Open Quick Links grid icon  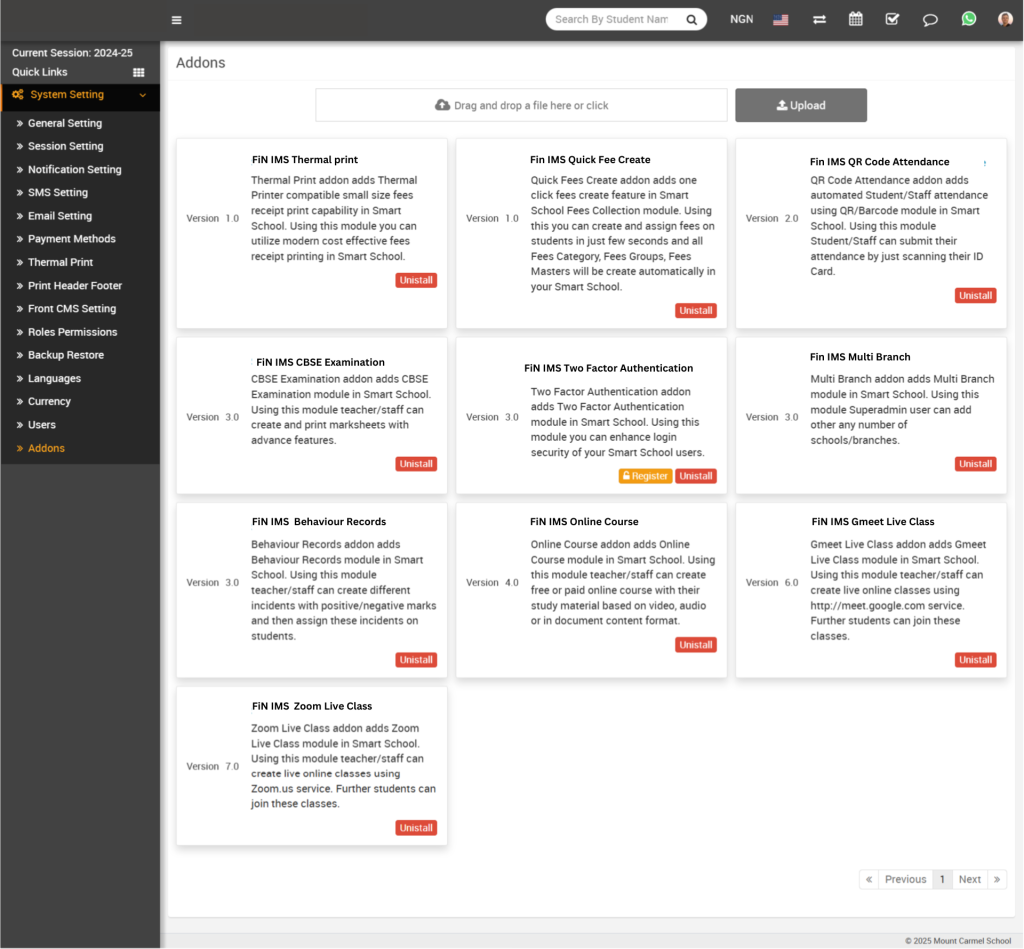click(139, 73)
